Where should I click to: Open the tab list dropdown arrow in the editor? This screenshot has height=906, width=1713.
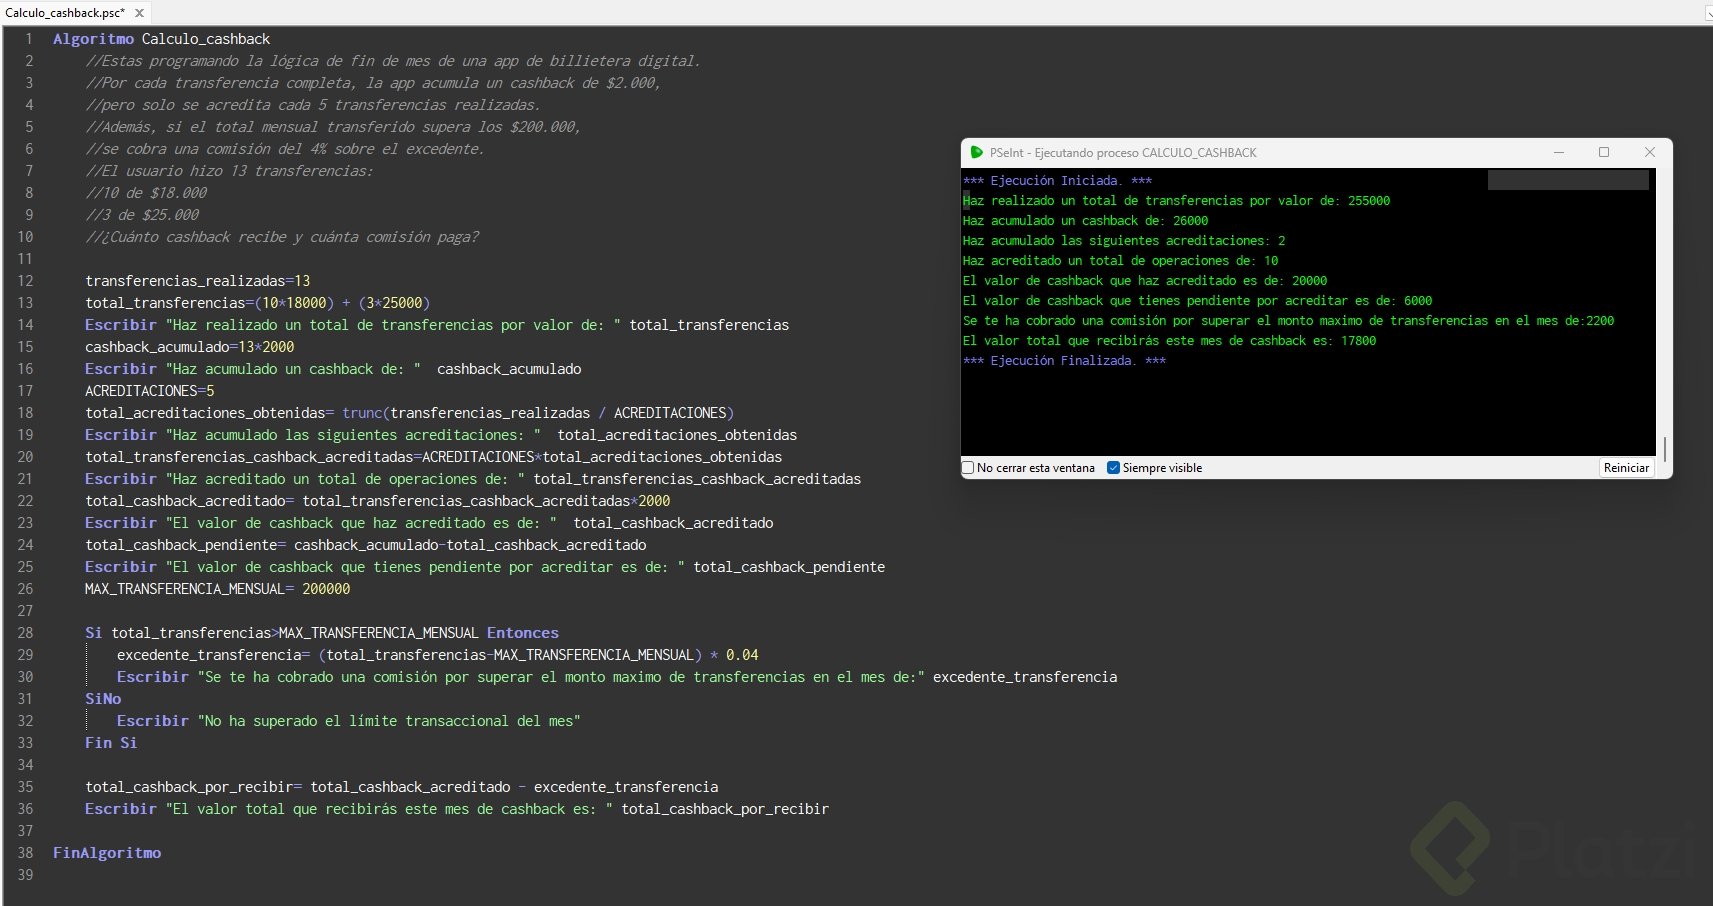click(1708, 13)
